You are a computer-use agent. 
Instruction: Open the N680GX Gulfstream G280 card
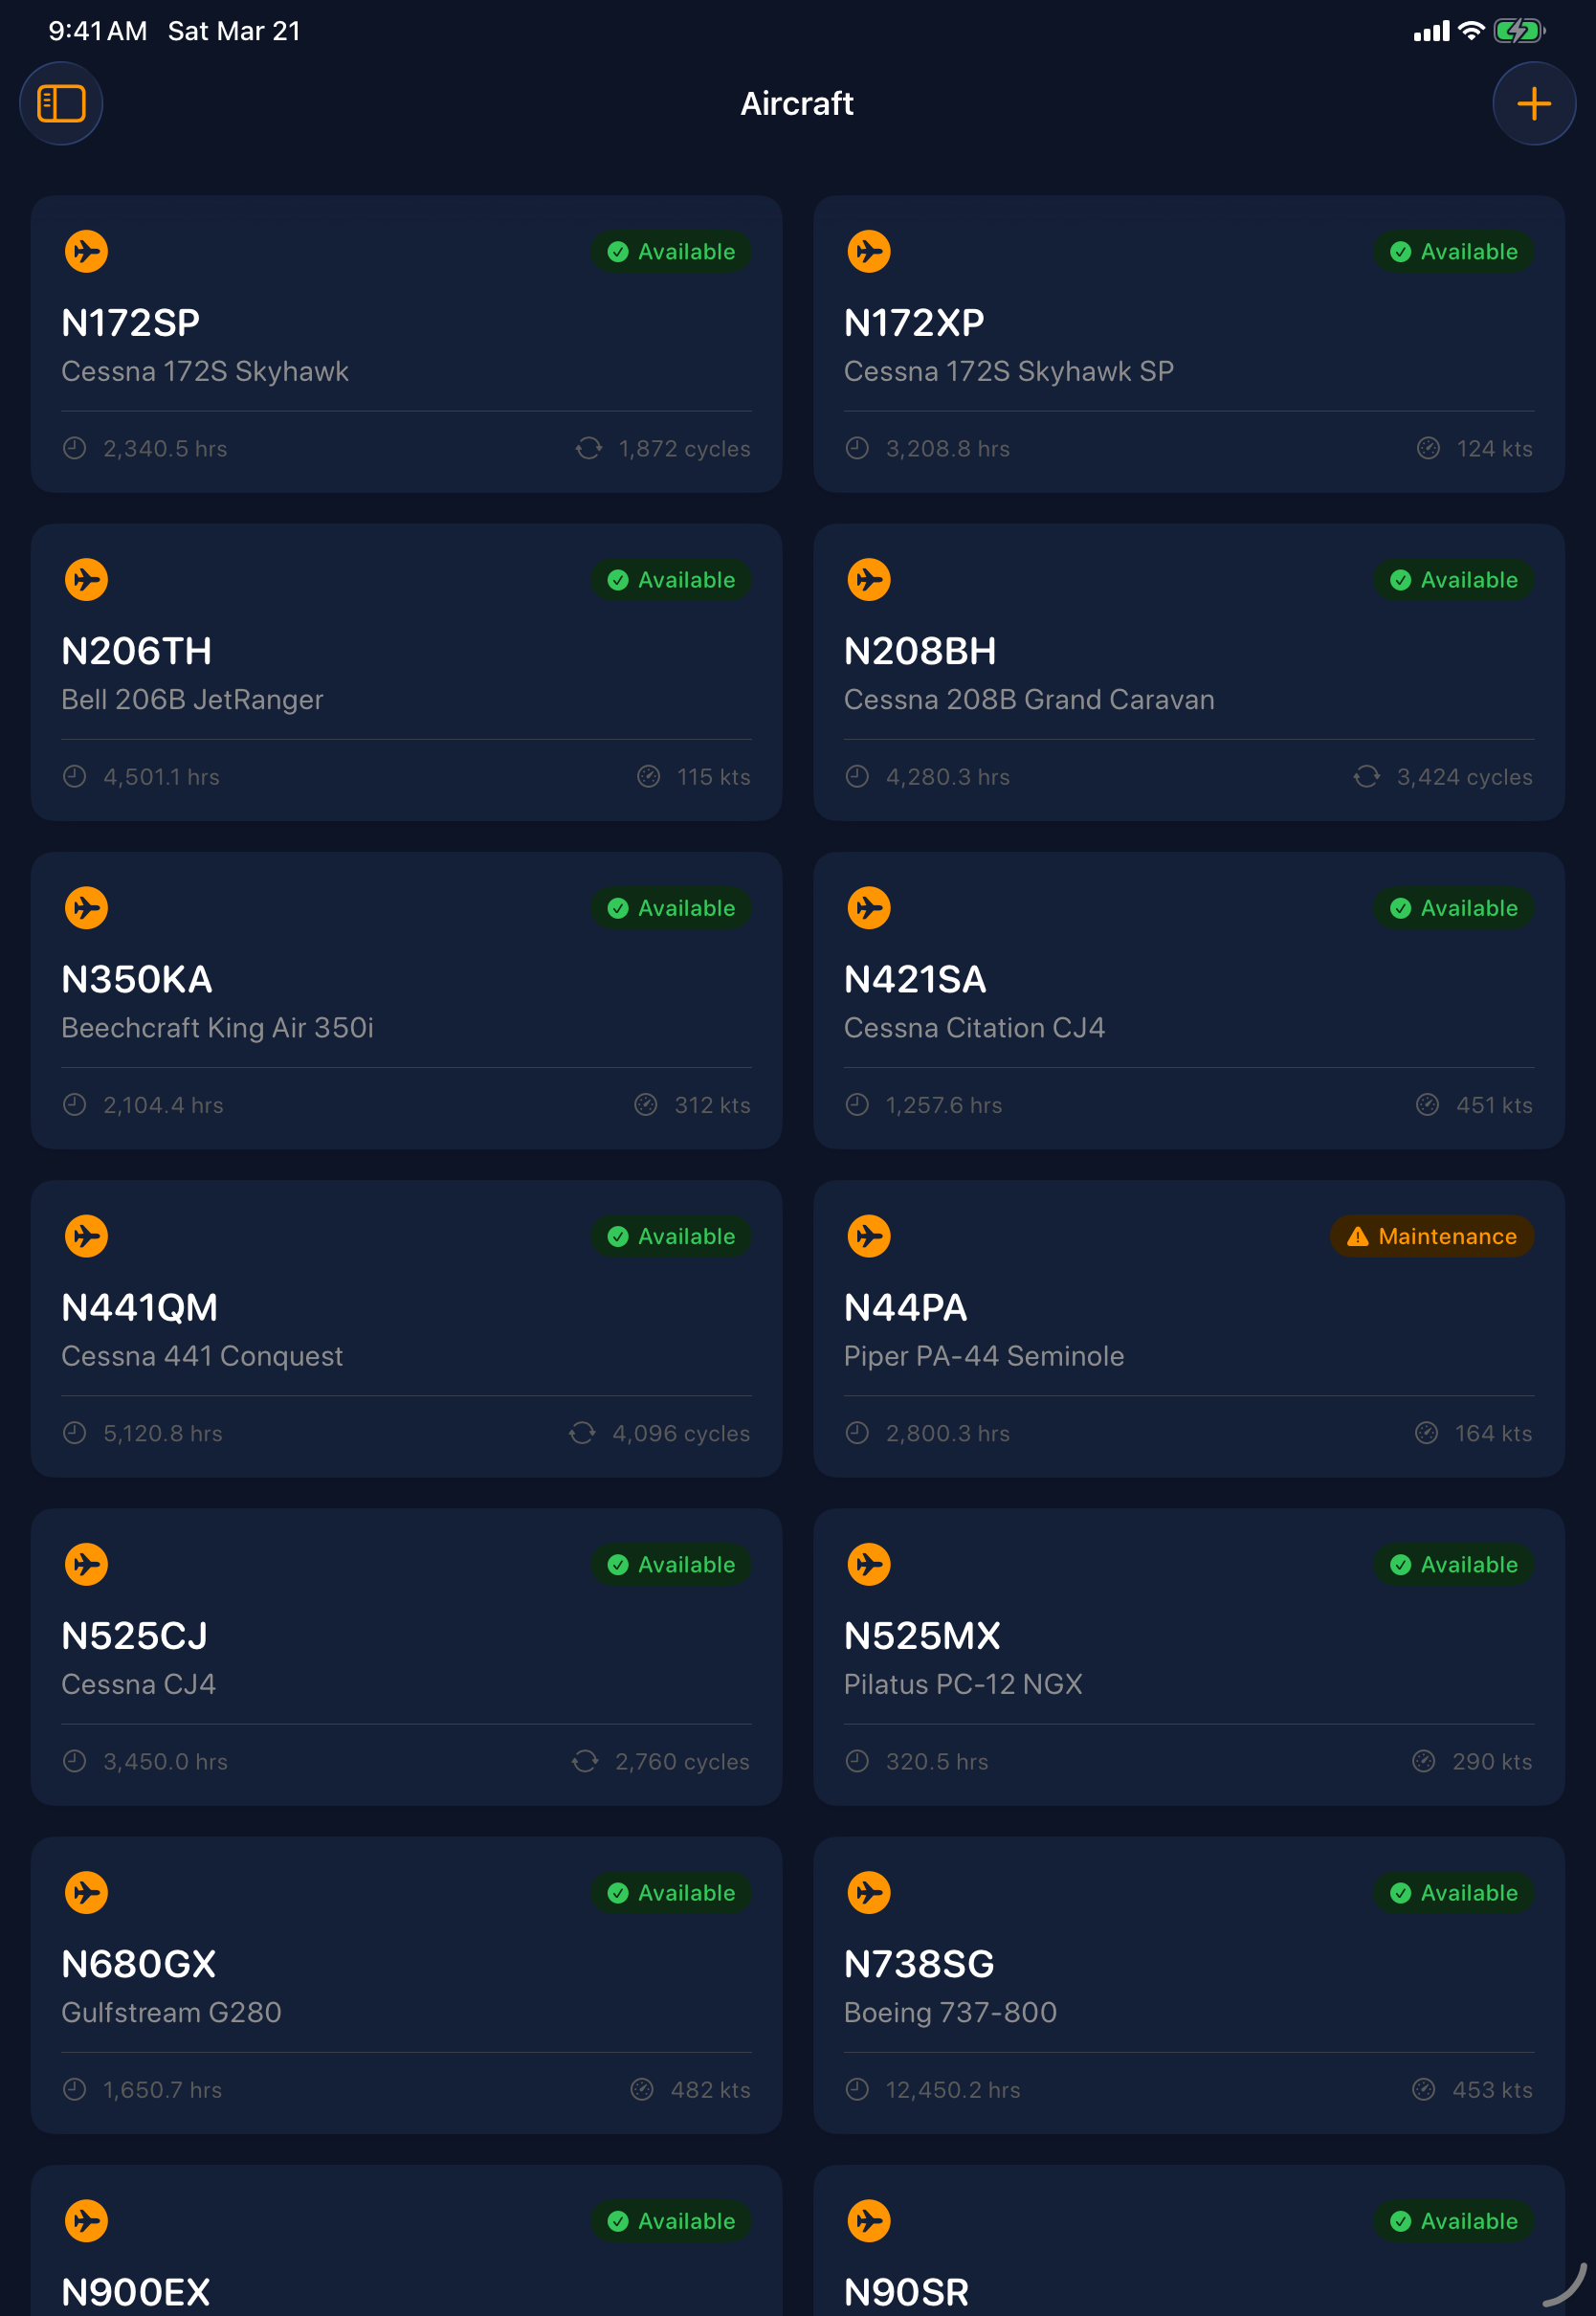tap(406, 1984)
